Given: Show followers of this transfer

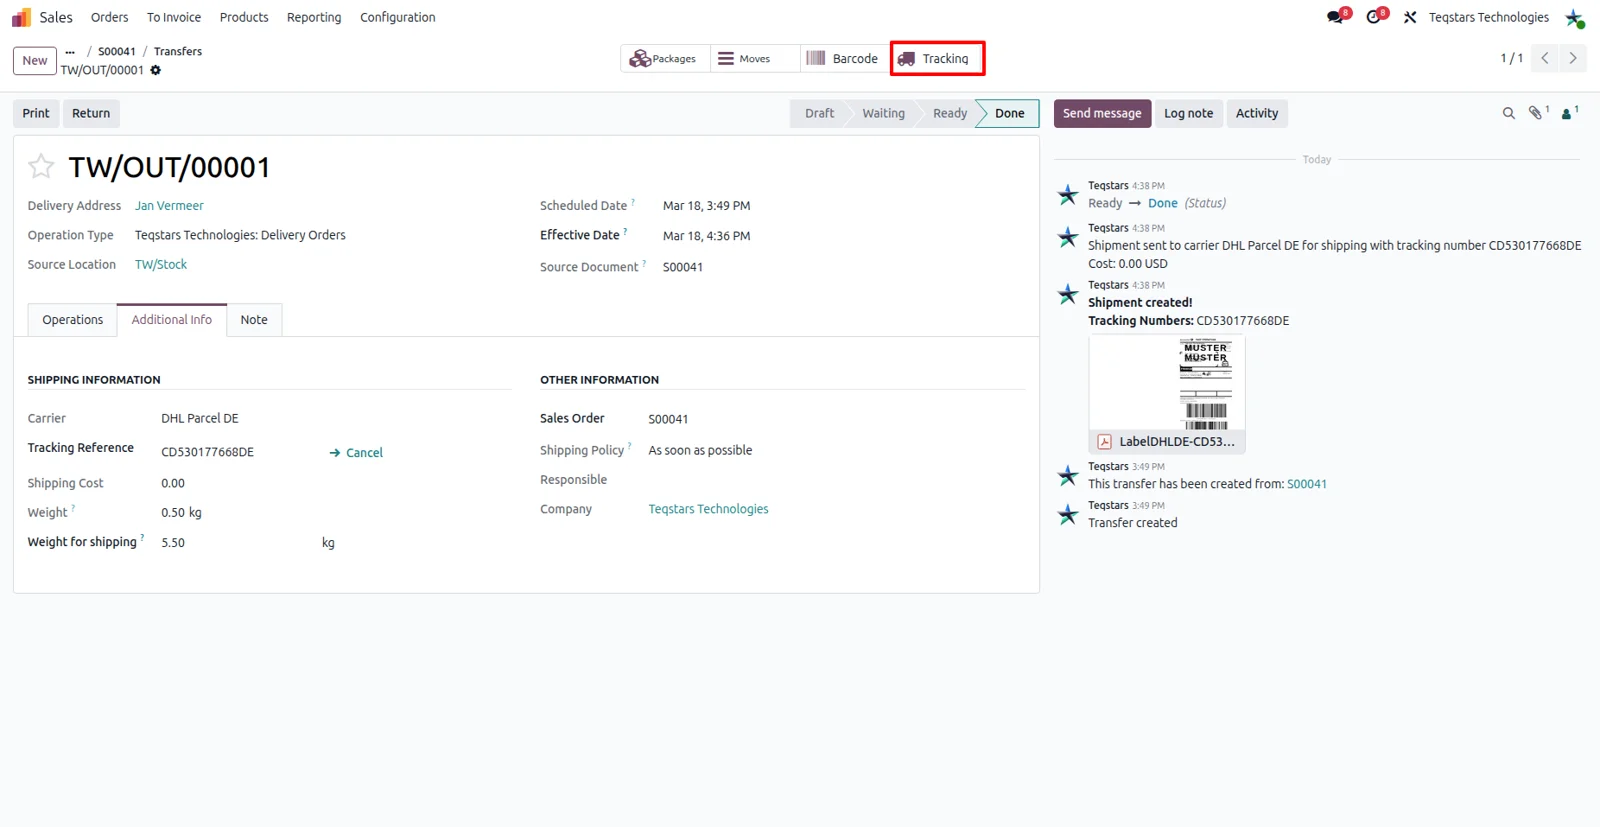Looking at the screenshot, I should coord(1569,113).
